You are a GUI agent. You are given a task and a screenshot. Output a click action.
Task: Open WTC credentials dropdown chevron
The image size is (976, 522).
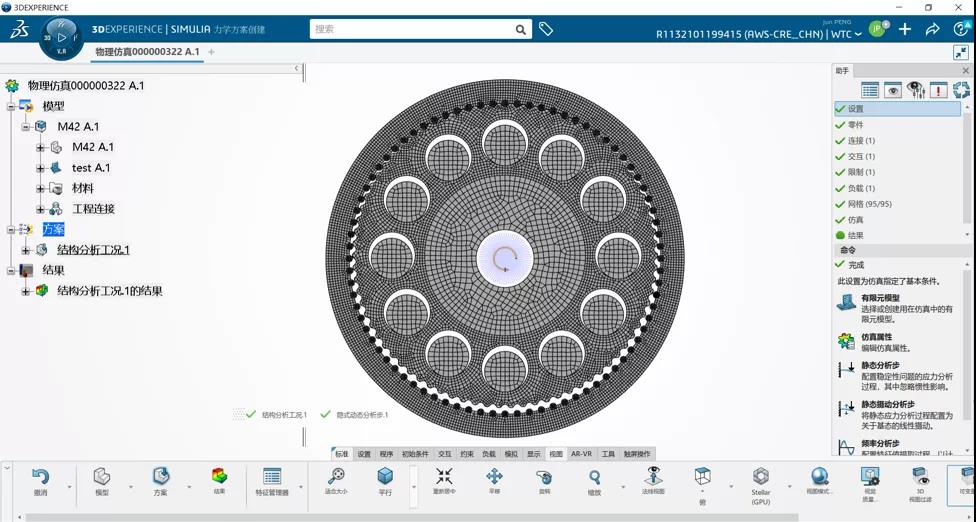tap(858, 34)
